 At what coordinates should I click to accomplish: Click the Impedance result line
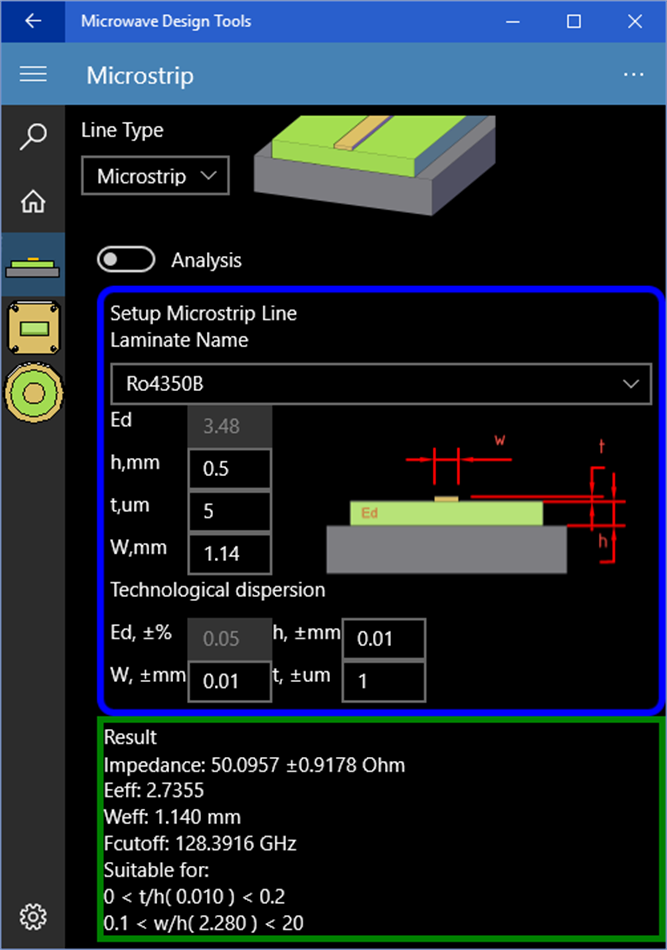tap(254, 765)
